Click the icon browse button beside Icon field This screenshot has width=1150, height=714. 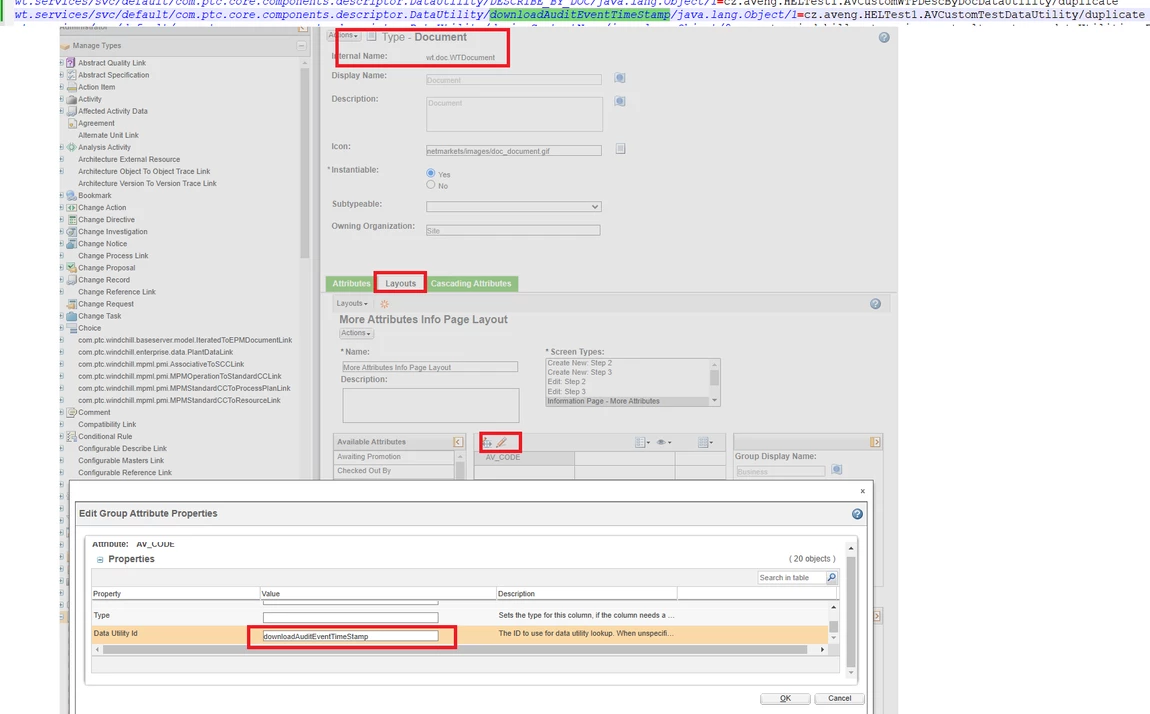coord(620,149)
